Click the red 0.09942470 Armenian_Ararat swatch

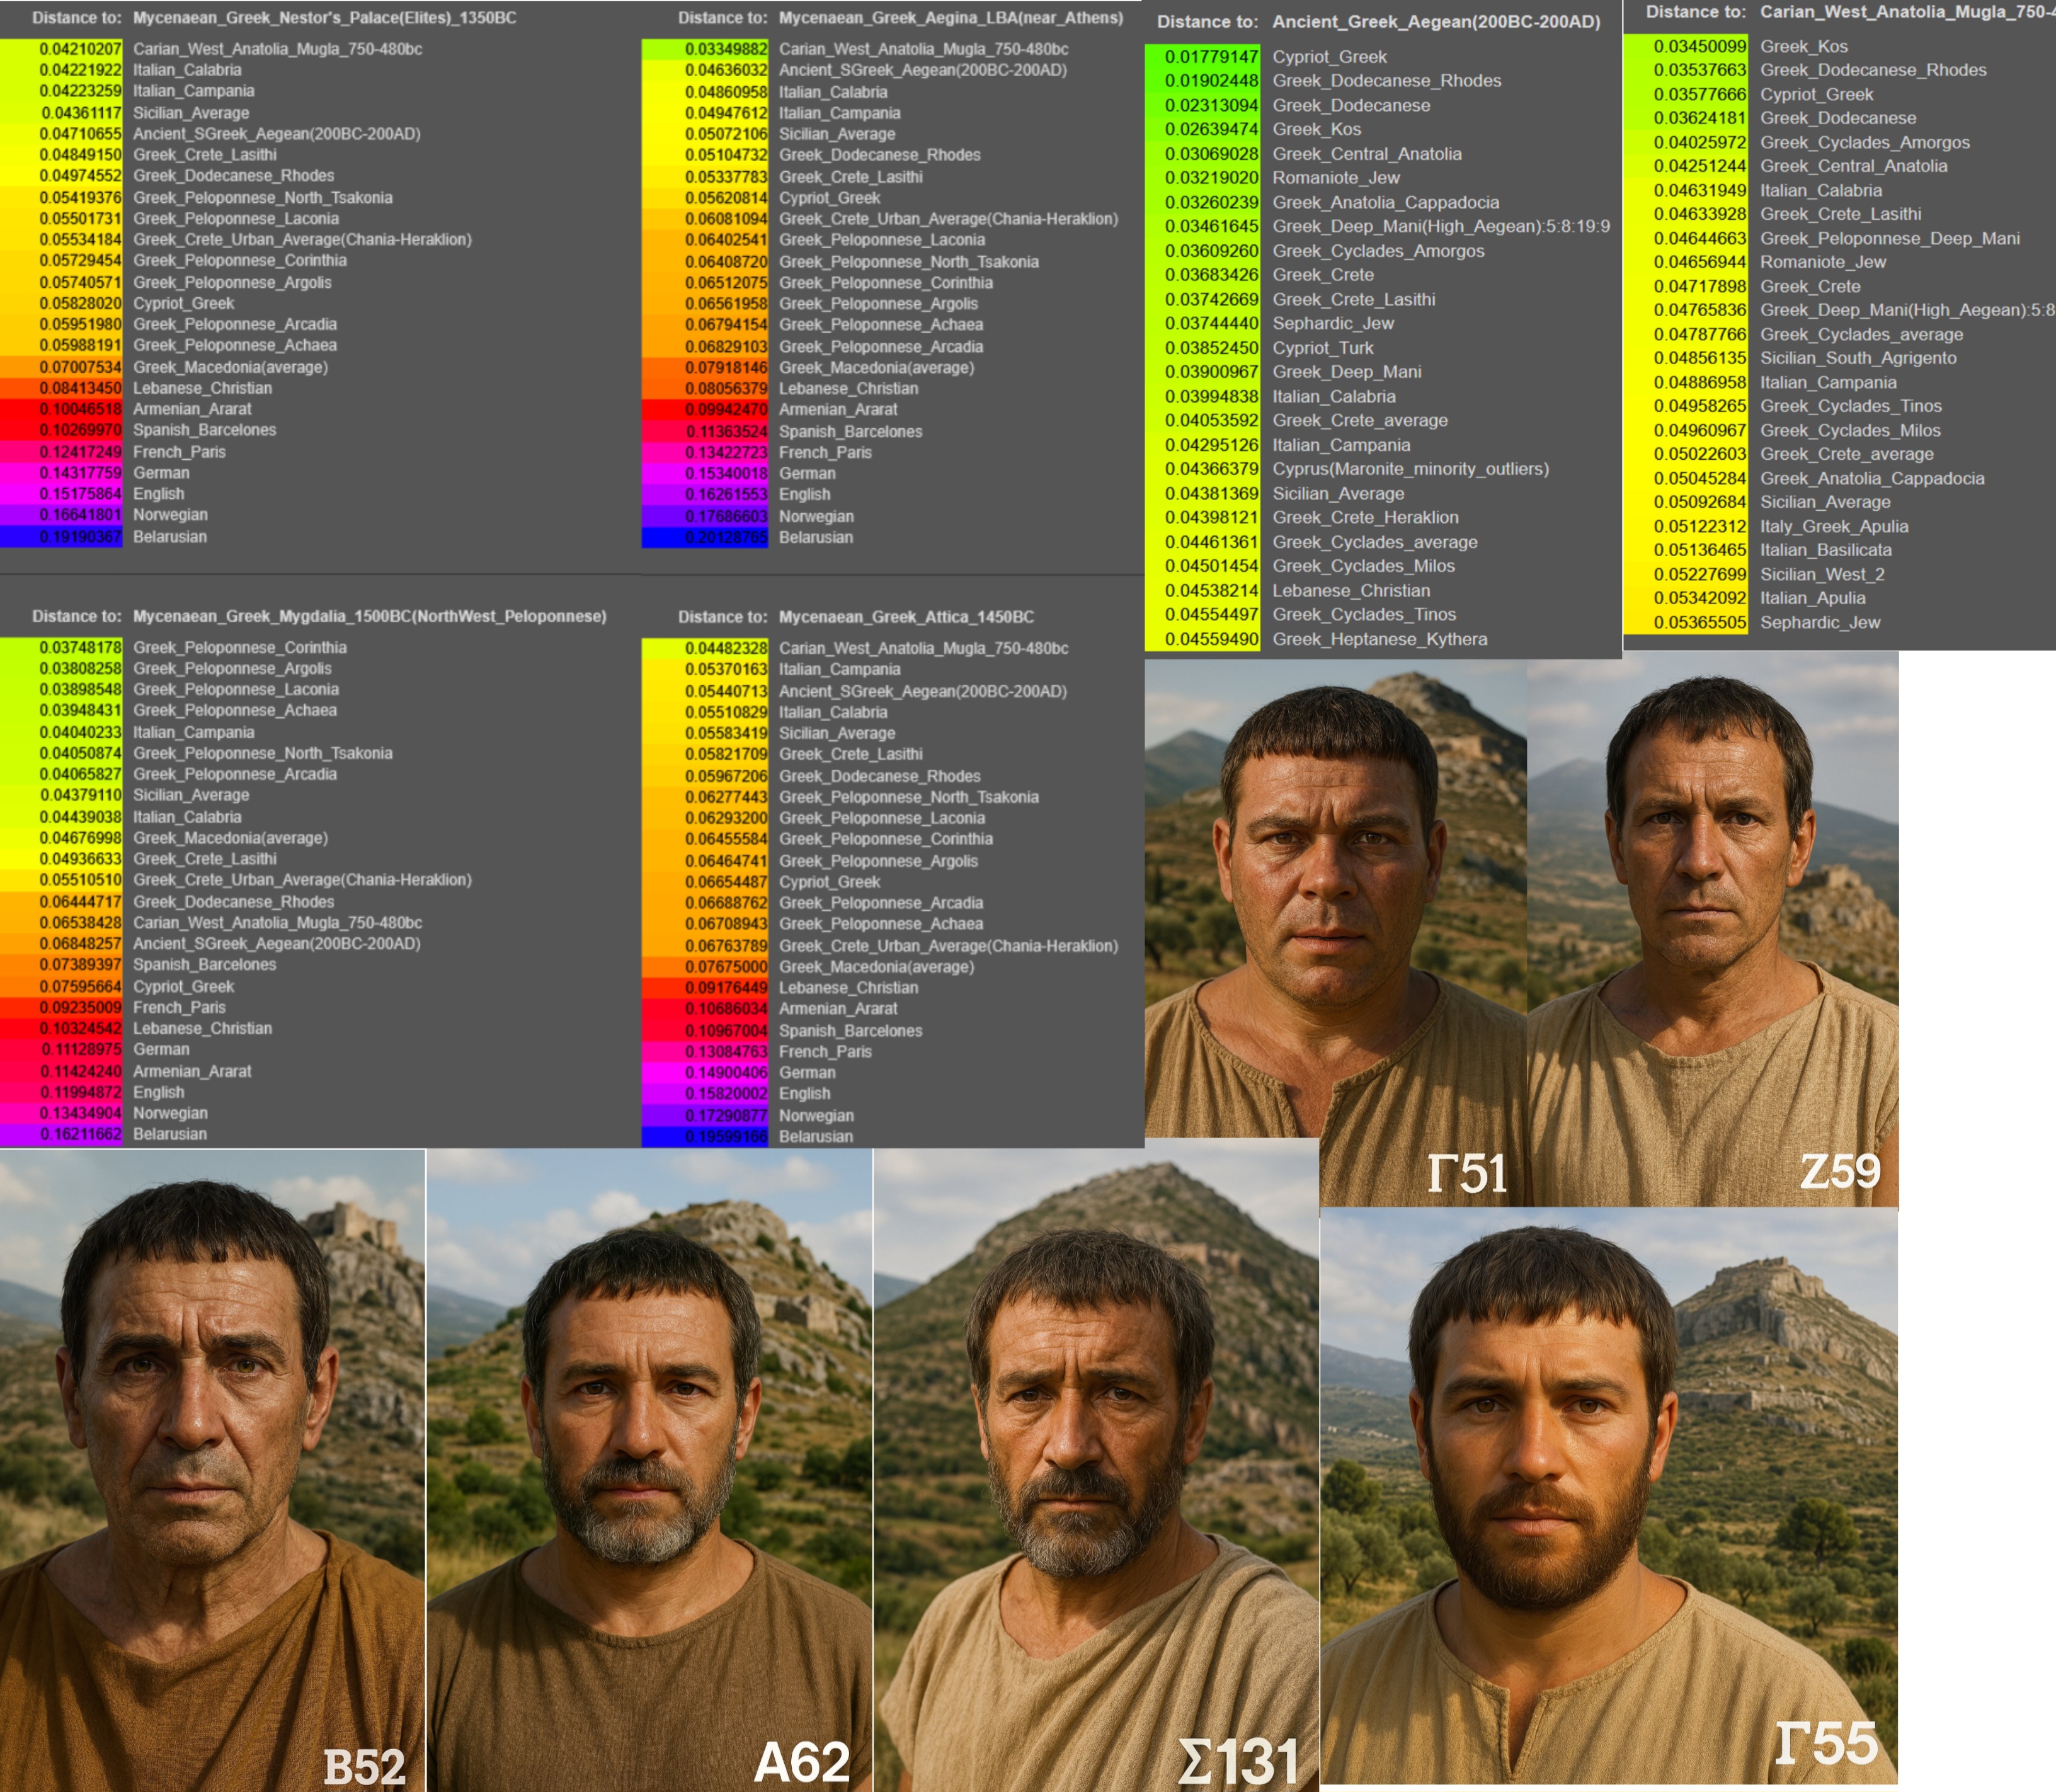(705, 410)
